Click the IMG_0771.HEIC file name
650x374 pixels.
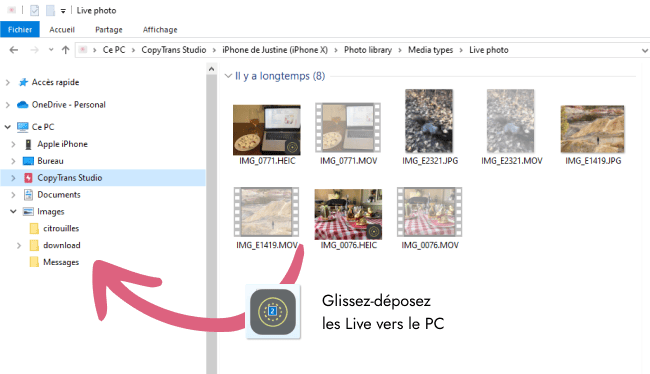coord(267,161)
